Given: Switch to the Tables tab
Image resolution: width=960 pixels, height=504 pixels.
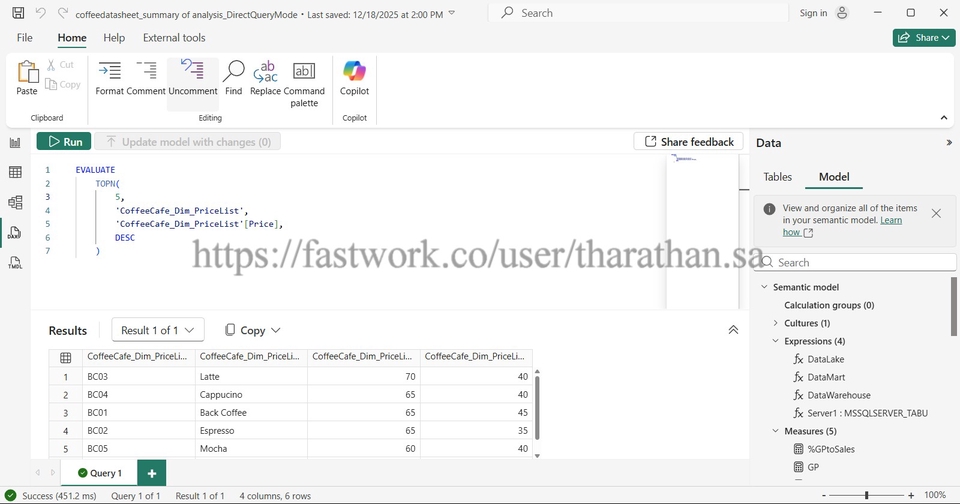Looking at the screenshot, I should pos(777,177).
